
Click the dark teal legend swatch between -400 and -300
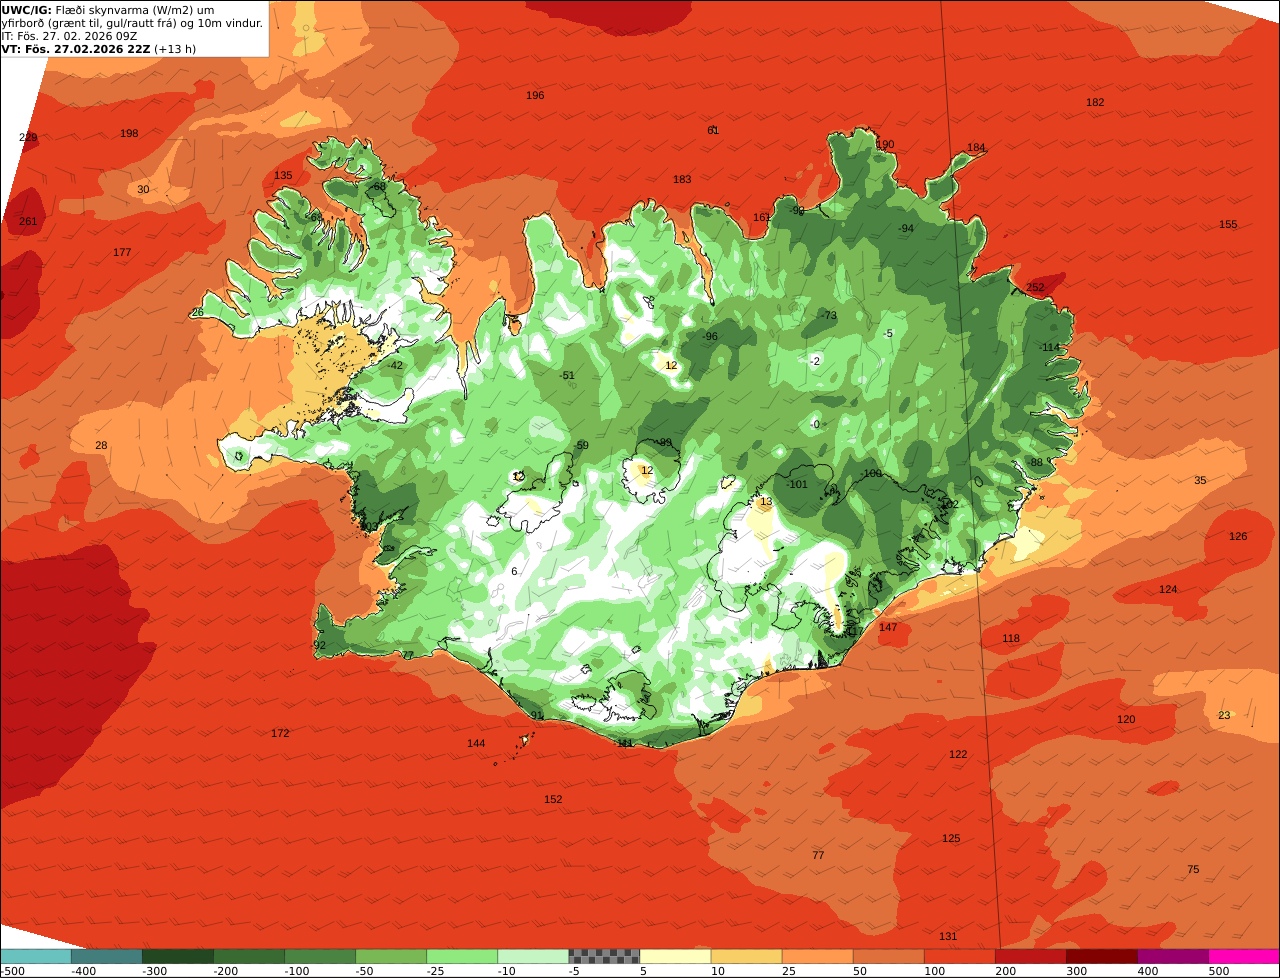[107, 956]
